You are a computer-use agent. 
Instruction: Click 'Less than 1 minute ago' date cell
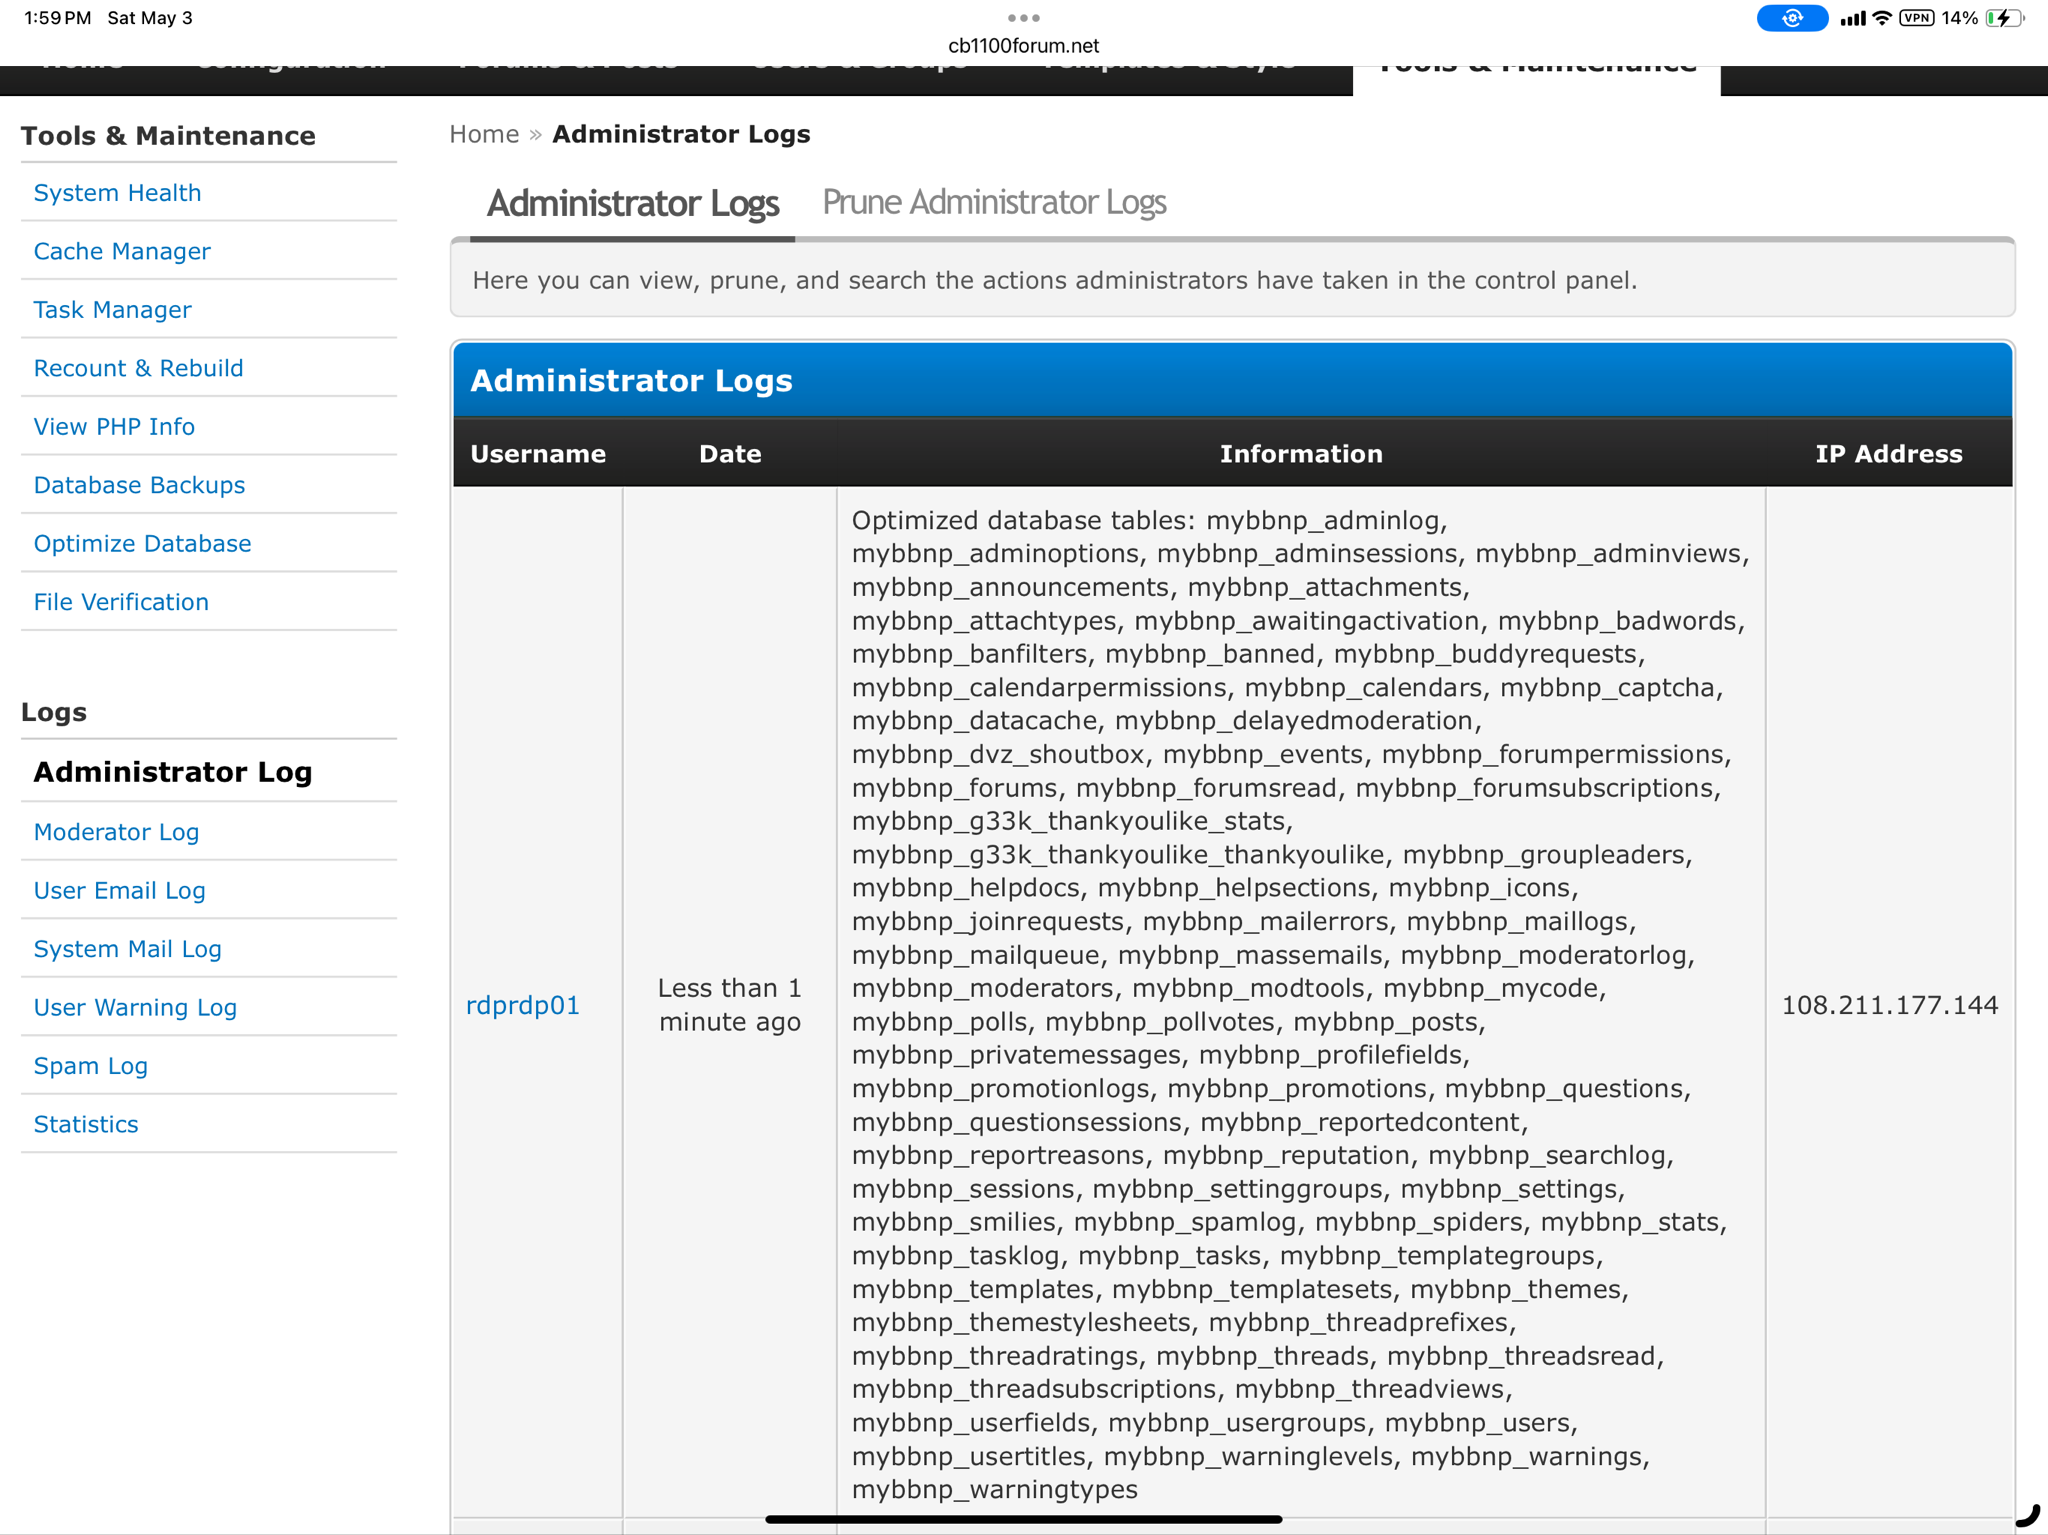click(730, 1005)
